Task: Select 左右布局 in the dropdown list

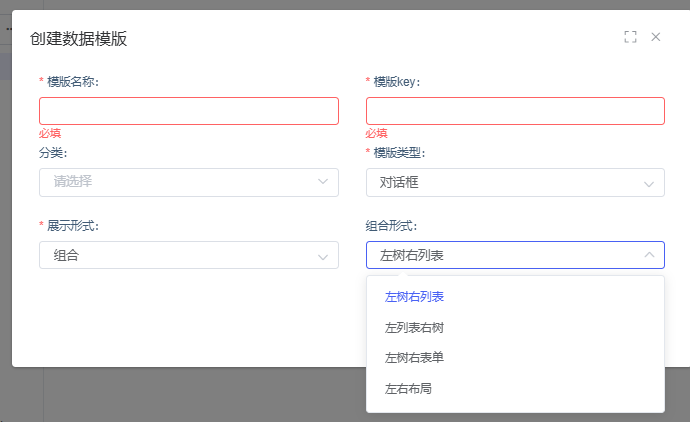Action: pos(408,388)
